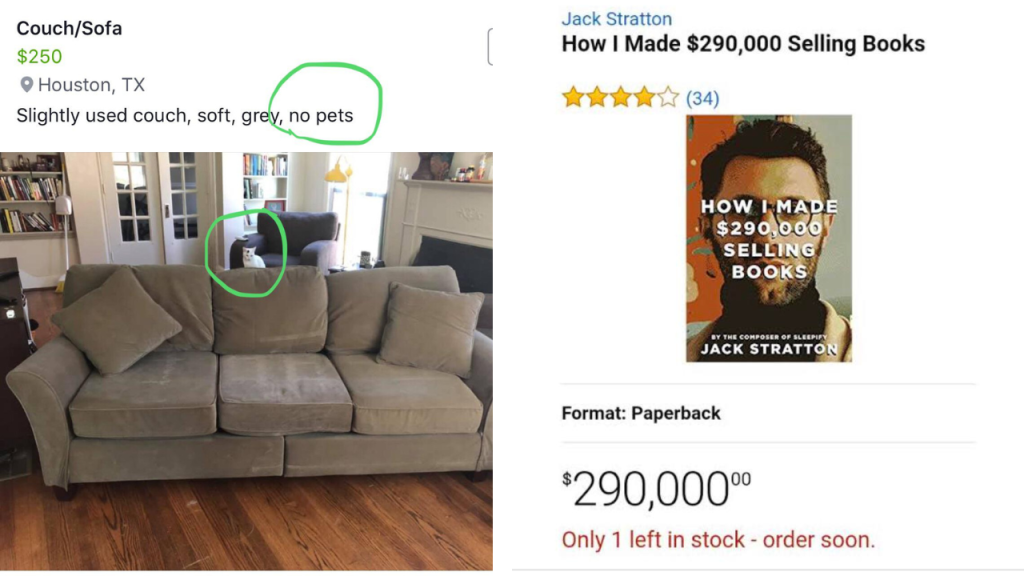The height and width of the screenshot is (576, 1024).
Task: Click the "Jack Stratton" name on the book cover
Action: pos(768,349)
